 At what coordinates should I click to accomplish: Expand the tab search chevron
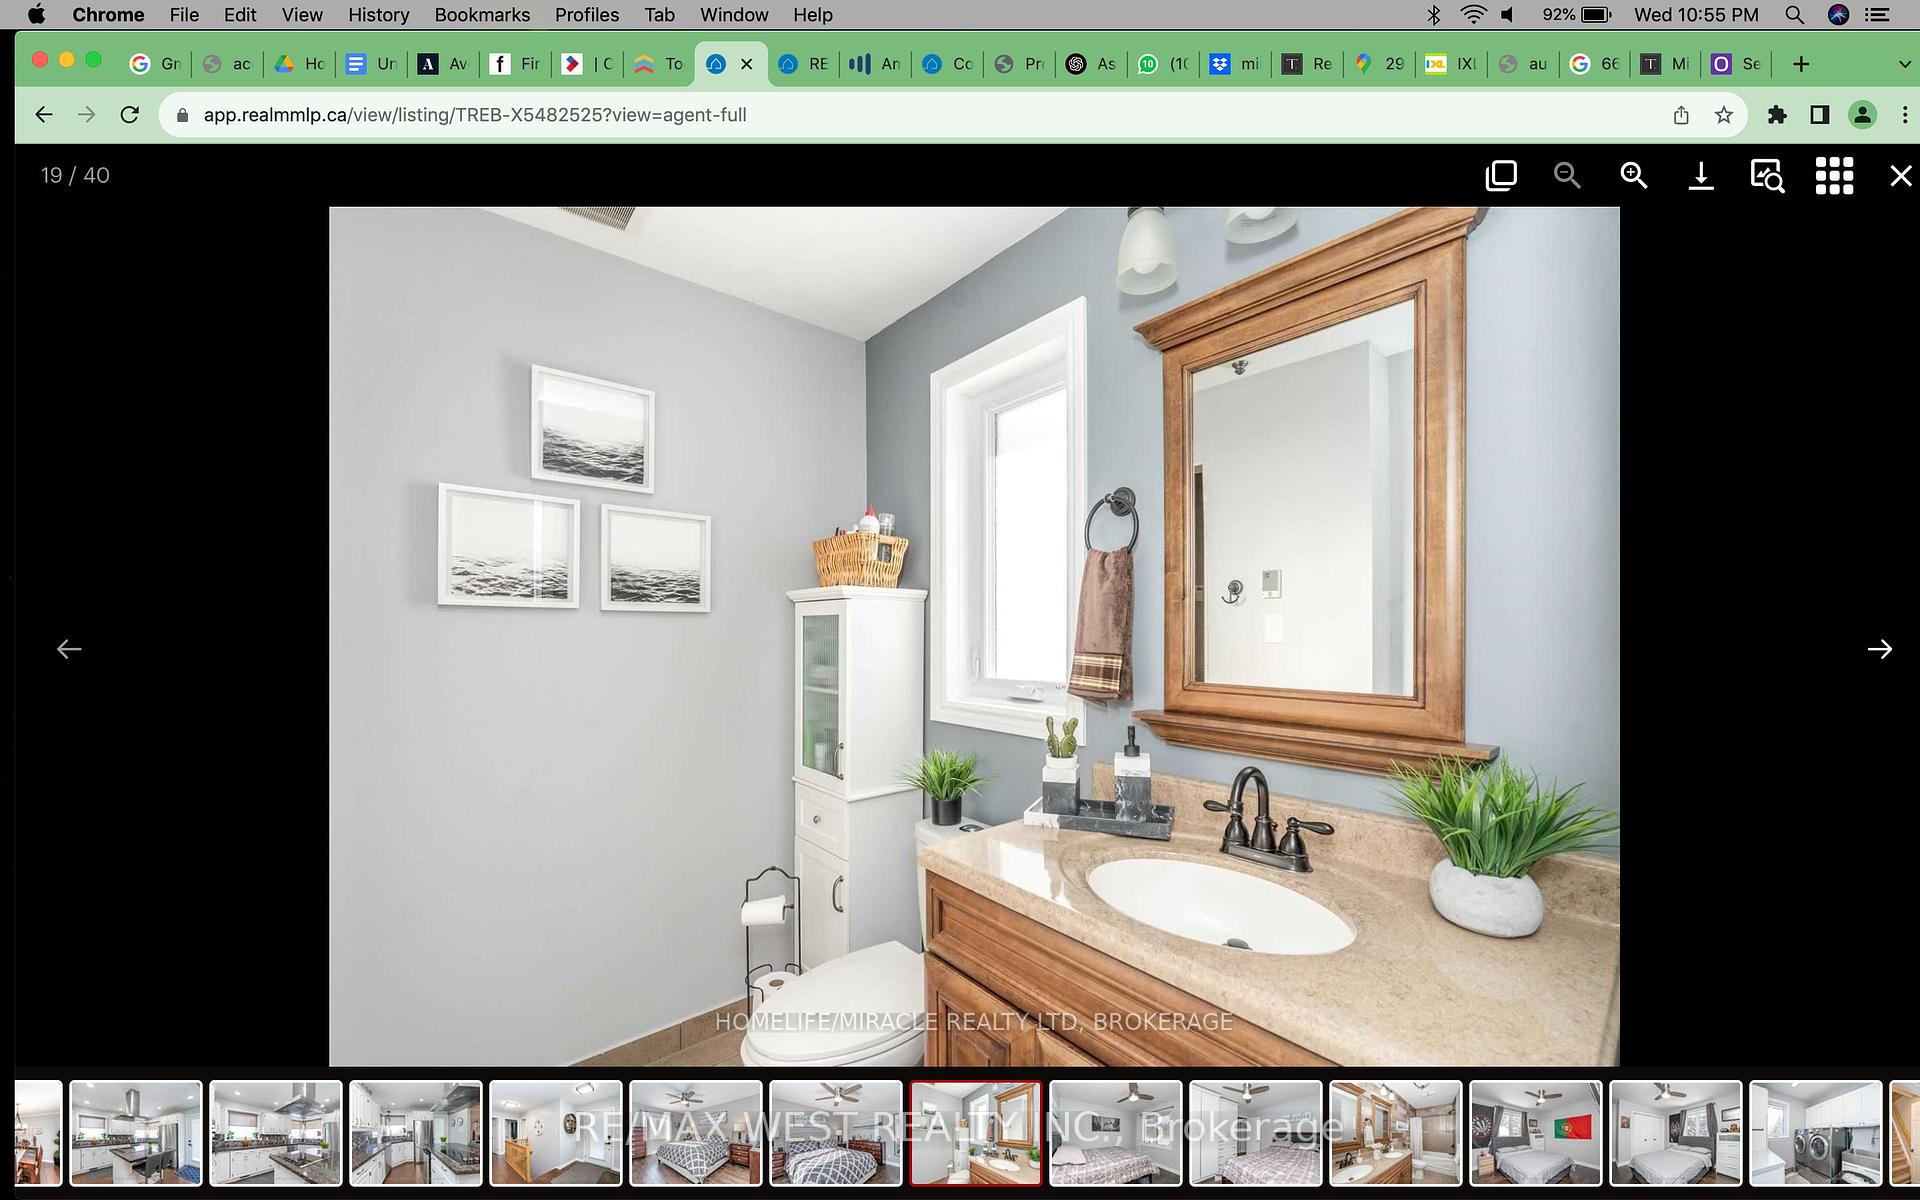[1904, 64]
